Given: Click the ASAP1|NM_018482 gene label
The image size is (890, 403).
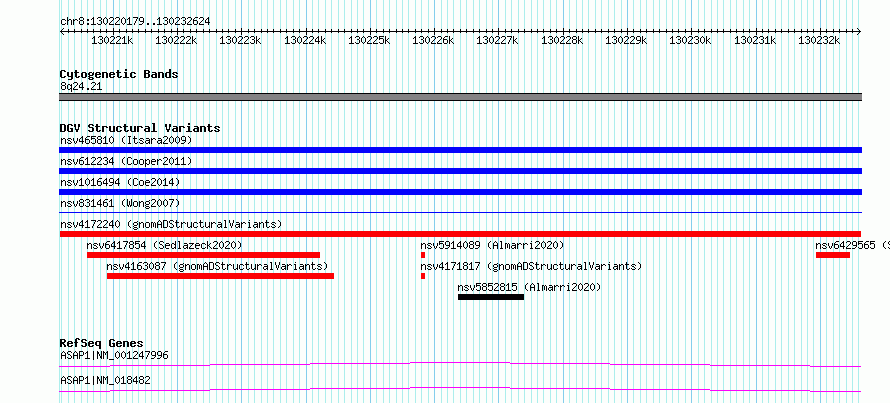Looking at the screenshot, I should point(106,381).
